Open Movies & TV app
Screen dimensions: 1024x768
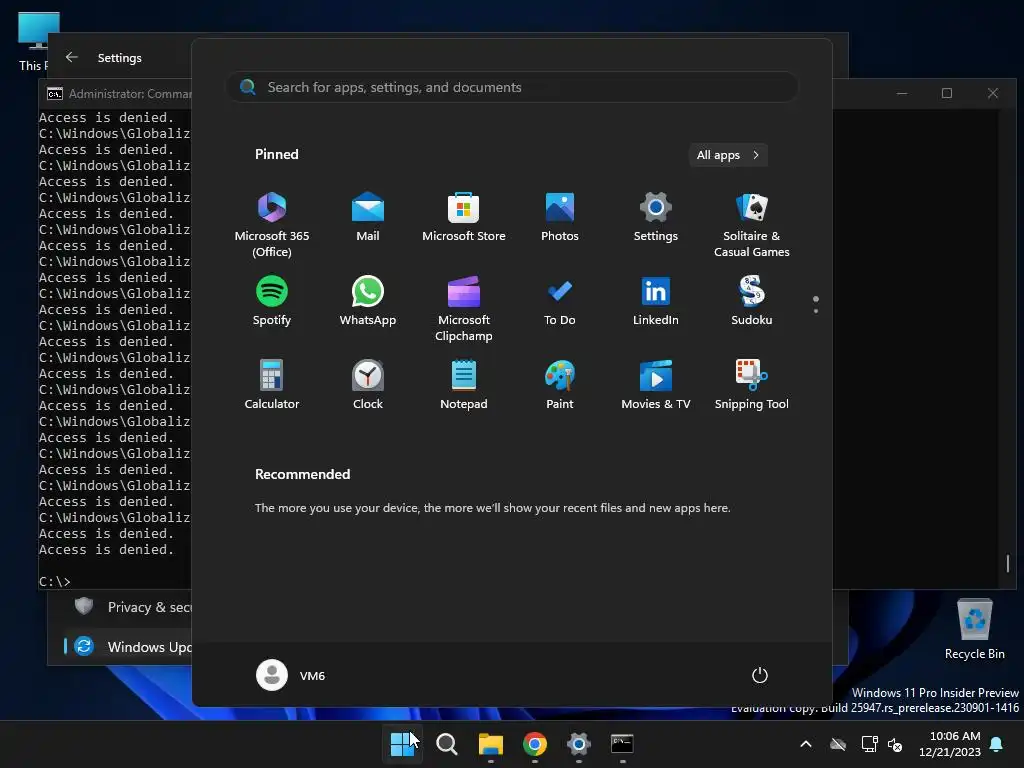click(656, 385)
